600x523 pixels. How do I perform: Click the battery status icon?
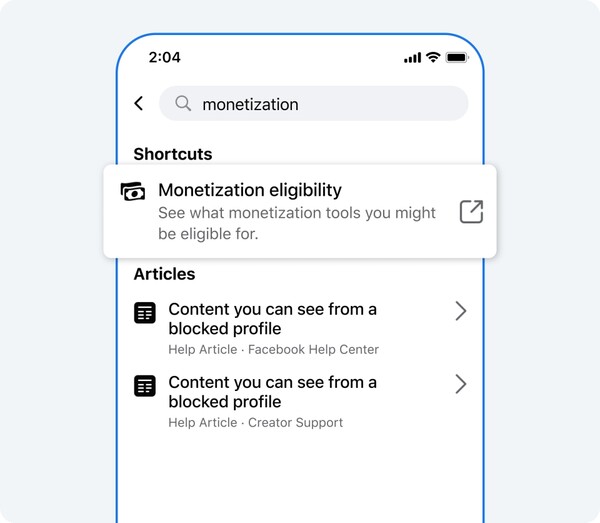457,58
